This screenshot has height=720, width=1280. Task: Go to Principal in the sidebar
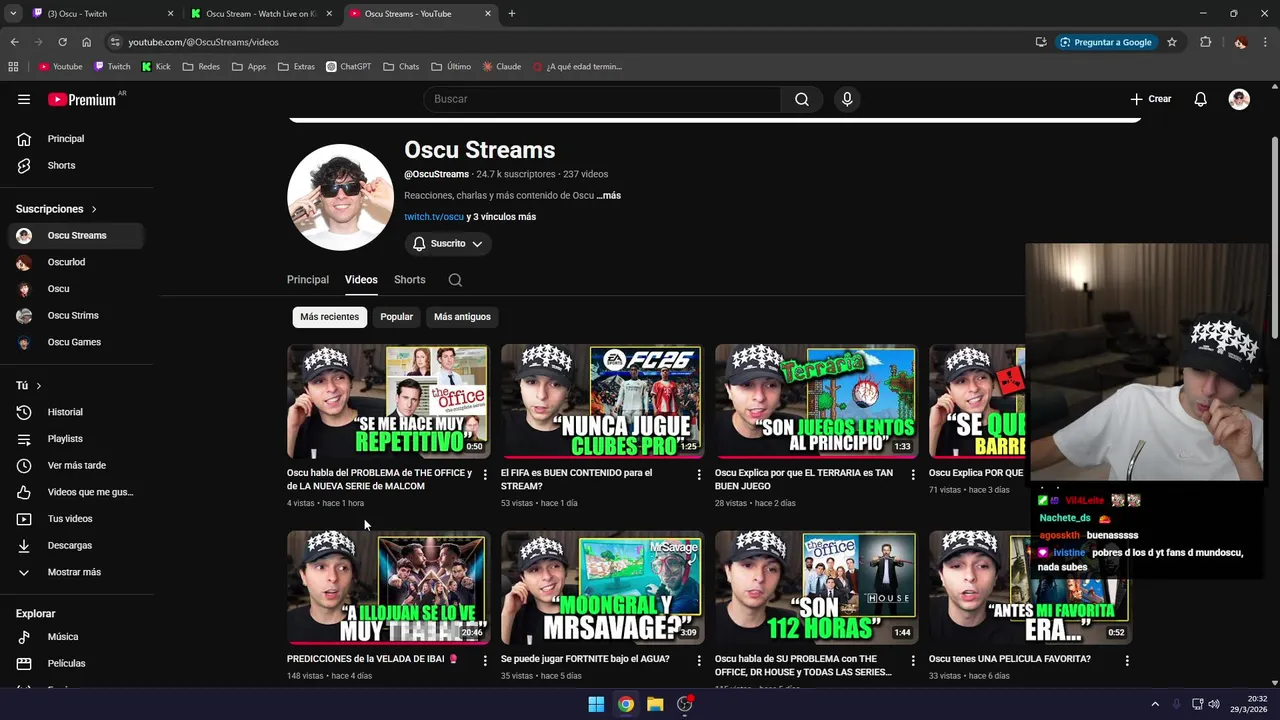pyautogui.click(x=76, y=139)
